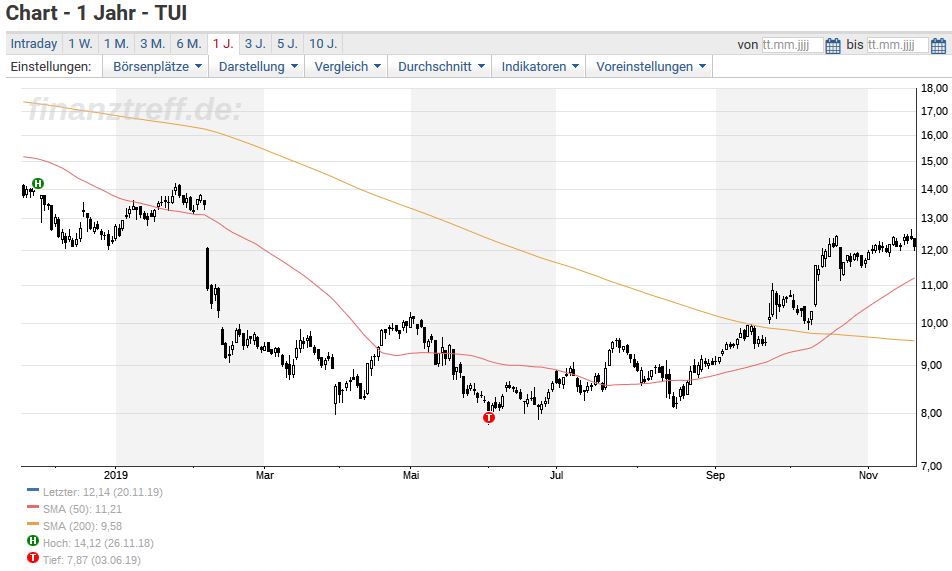Click the 10,00 price axis label
Image resolution: width=952 pixels, height=571 pixels.
pyautogui.click(x=934, y=323)
